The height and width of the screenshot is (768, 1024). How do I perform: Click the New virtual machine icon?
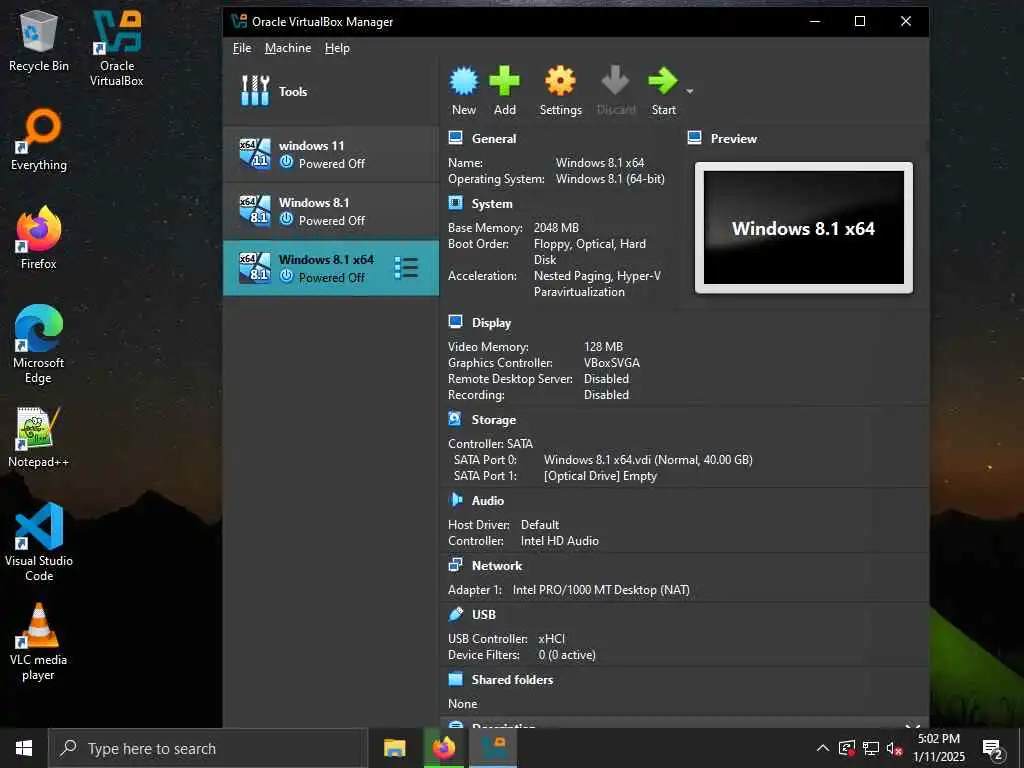click(x=464, y=81)
